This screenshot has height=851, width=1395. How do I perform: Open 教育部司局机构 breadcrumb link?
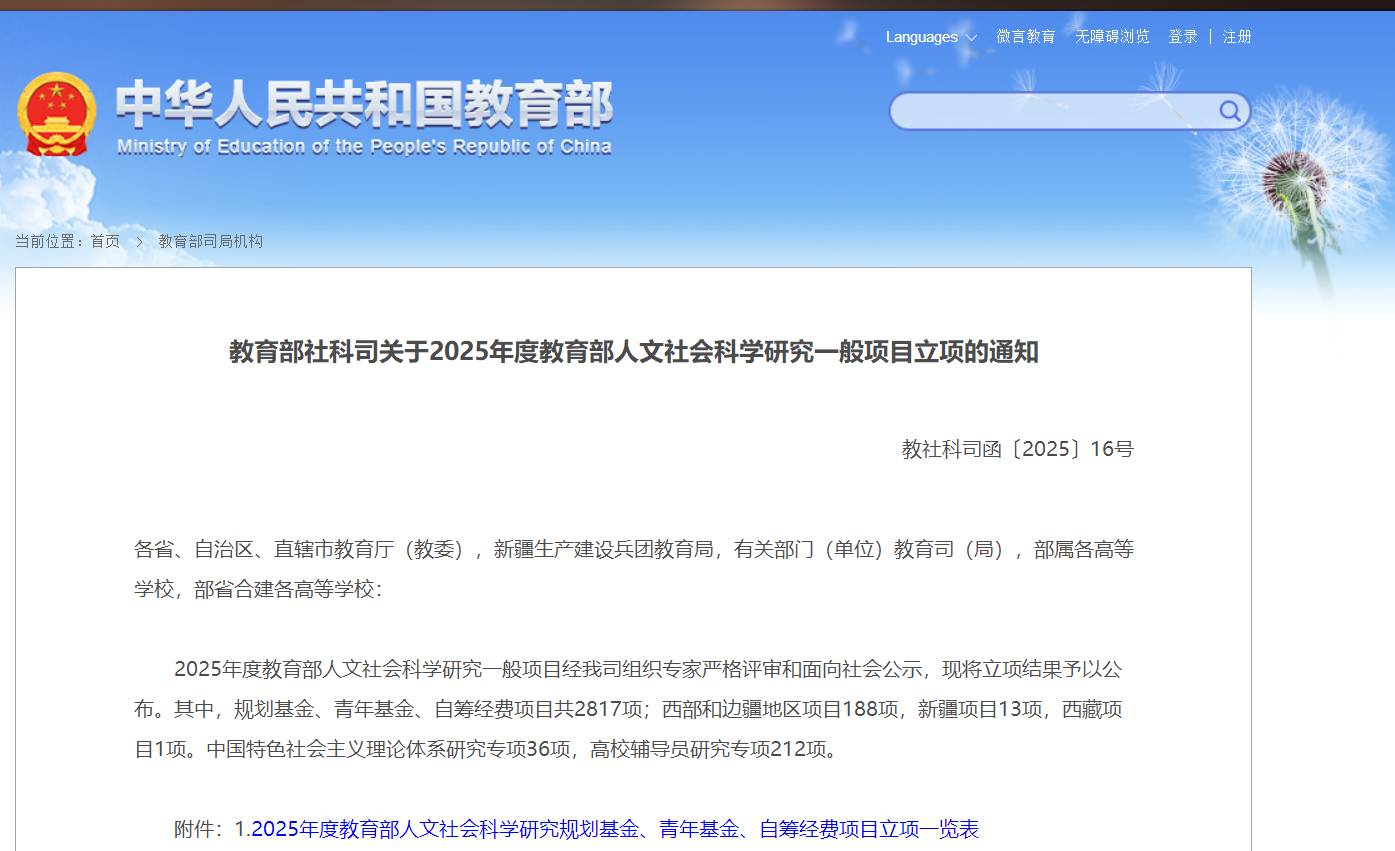[210, 241]
